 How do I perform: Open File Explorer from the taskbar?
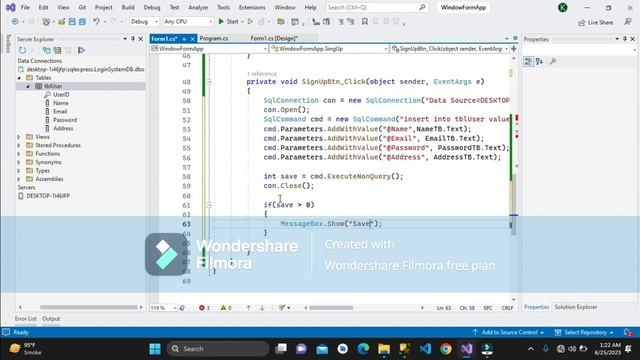click(384, 349)
